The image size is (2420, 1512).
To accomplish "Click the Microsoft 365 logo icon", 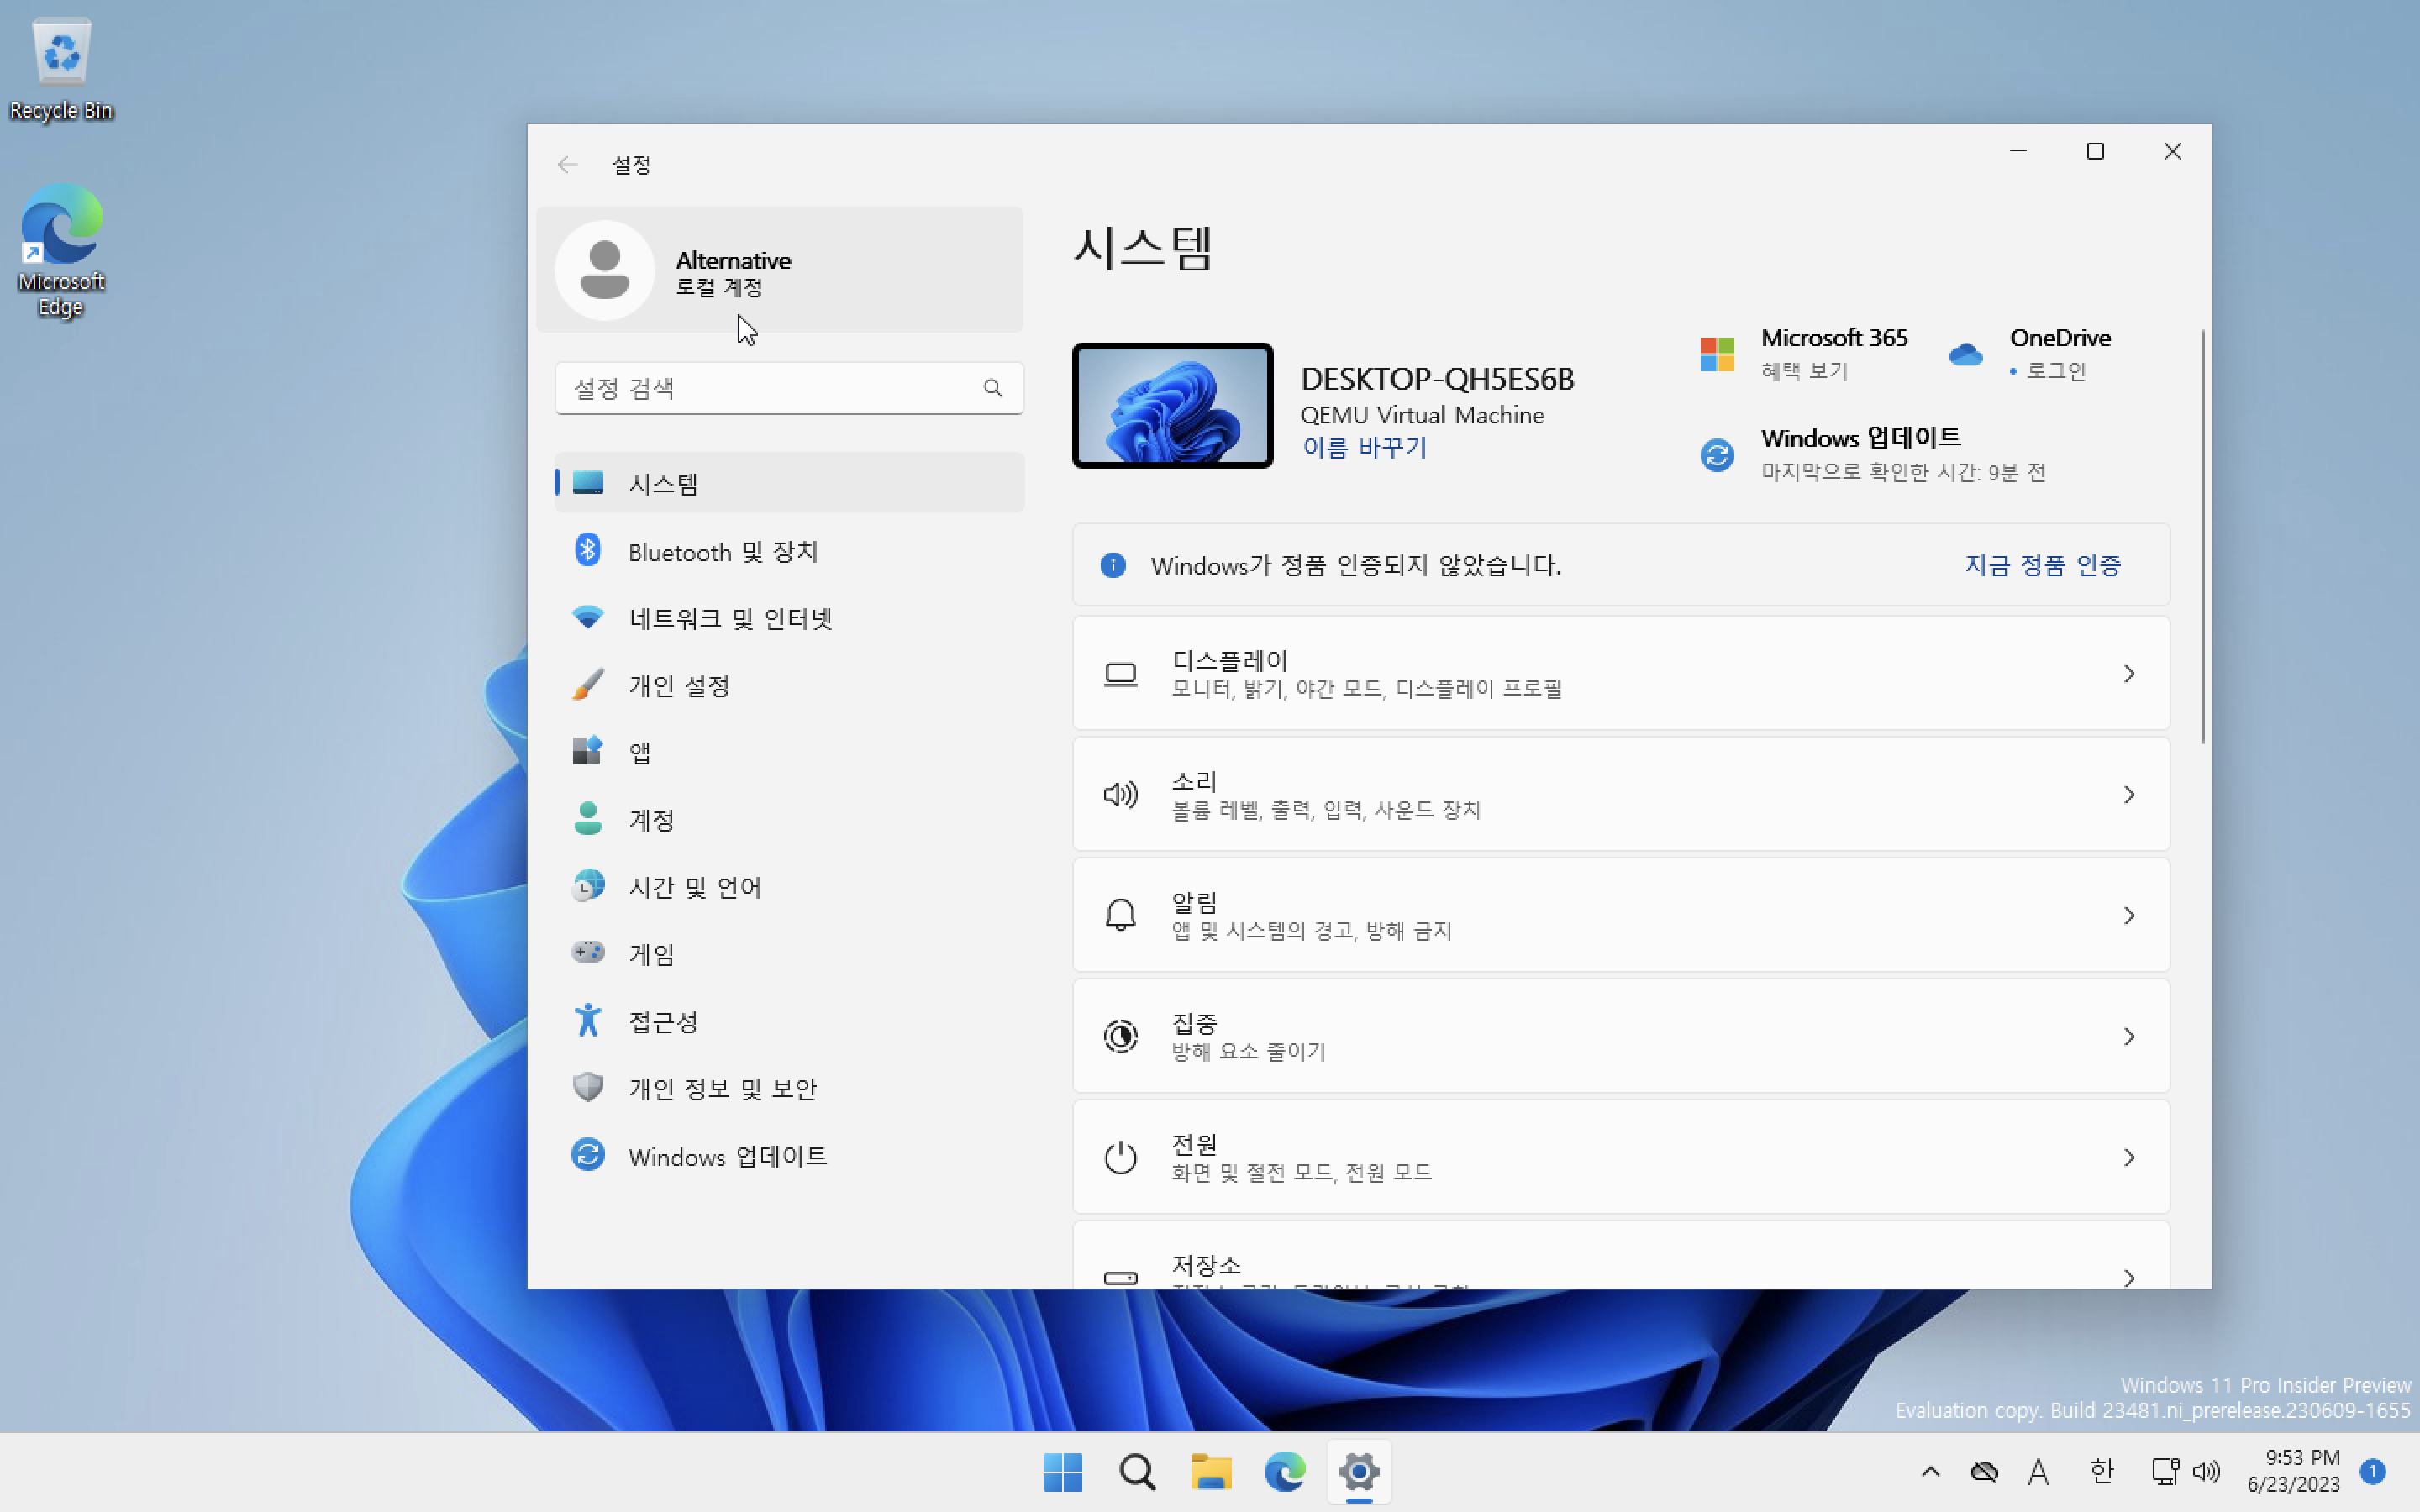I will 1717,354.
